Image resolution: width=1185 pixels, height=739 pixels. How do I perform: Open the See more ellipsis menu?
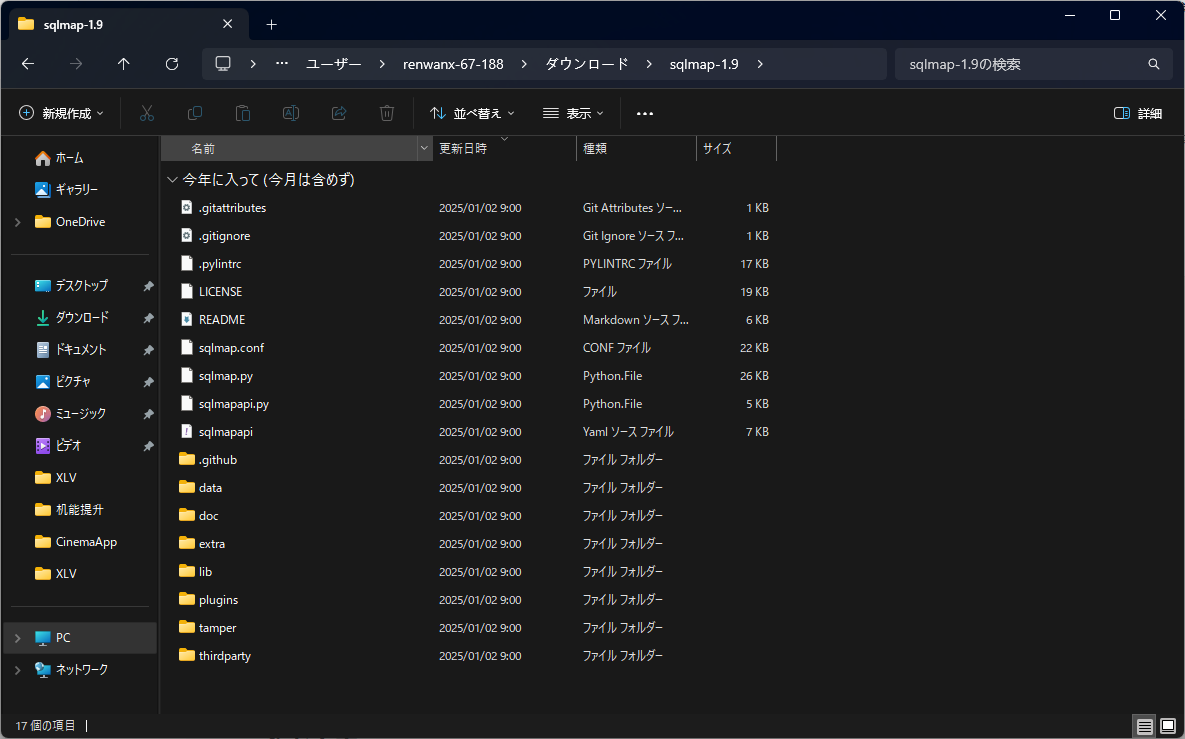tap(645, 114)
